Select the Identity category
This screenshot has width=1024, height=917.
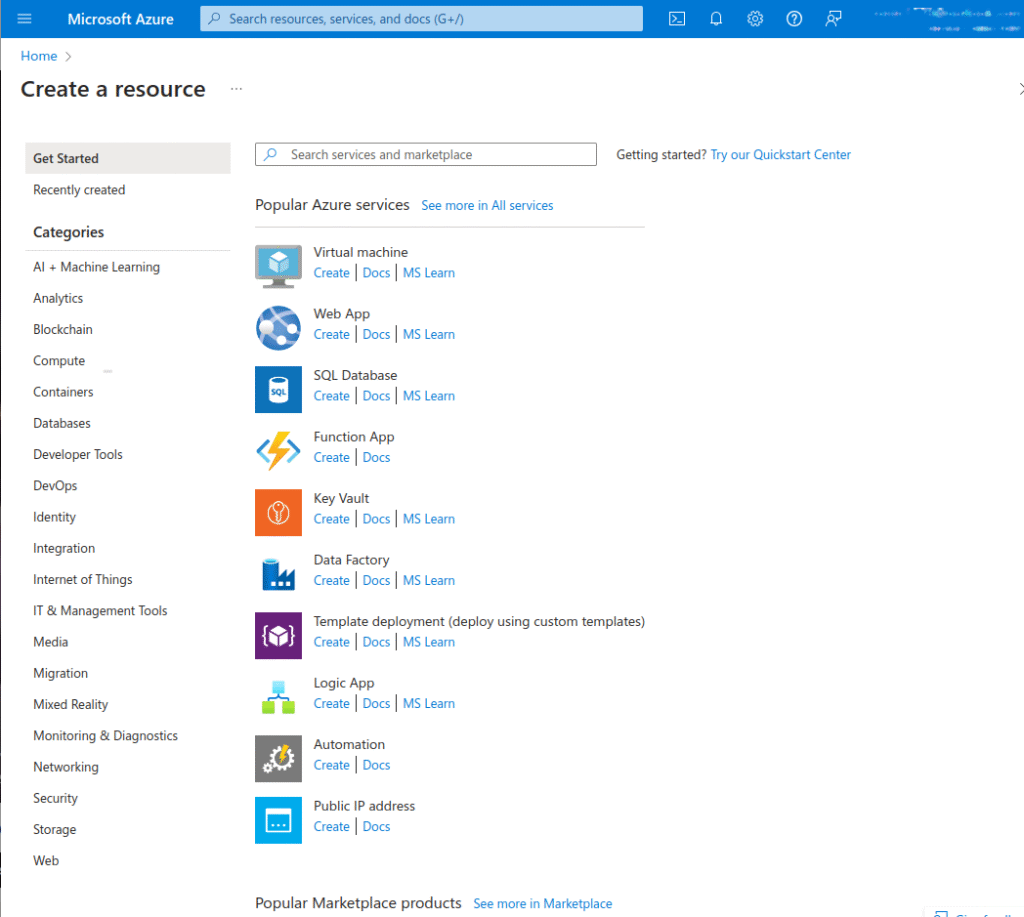click(54, 517)
